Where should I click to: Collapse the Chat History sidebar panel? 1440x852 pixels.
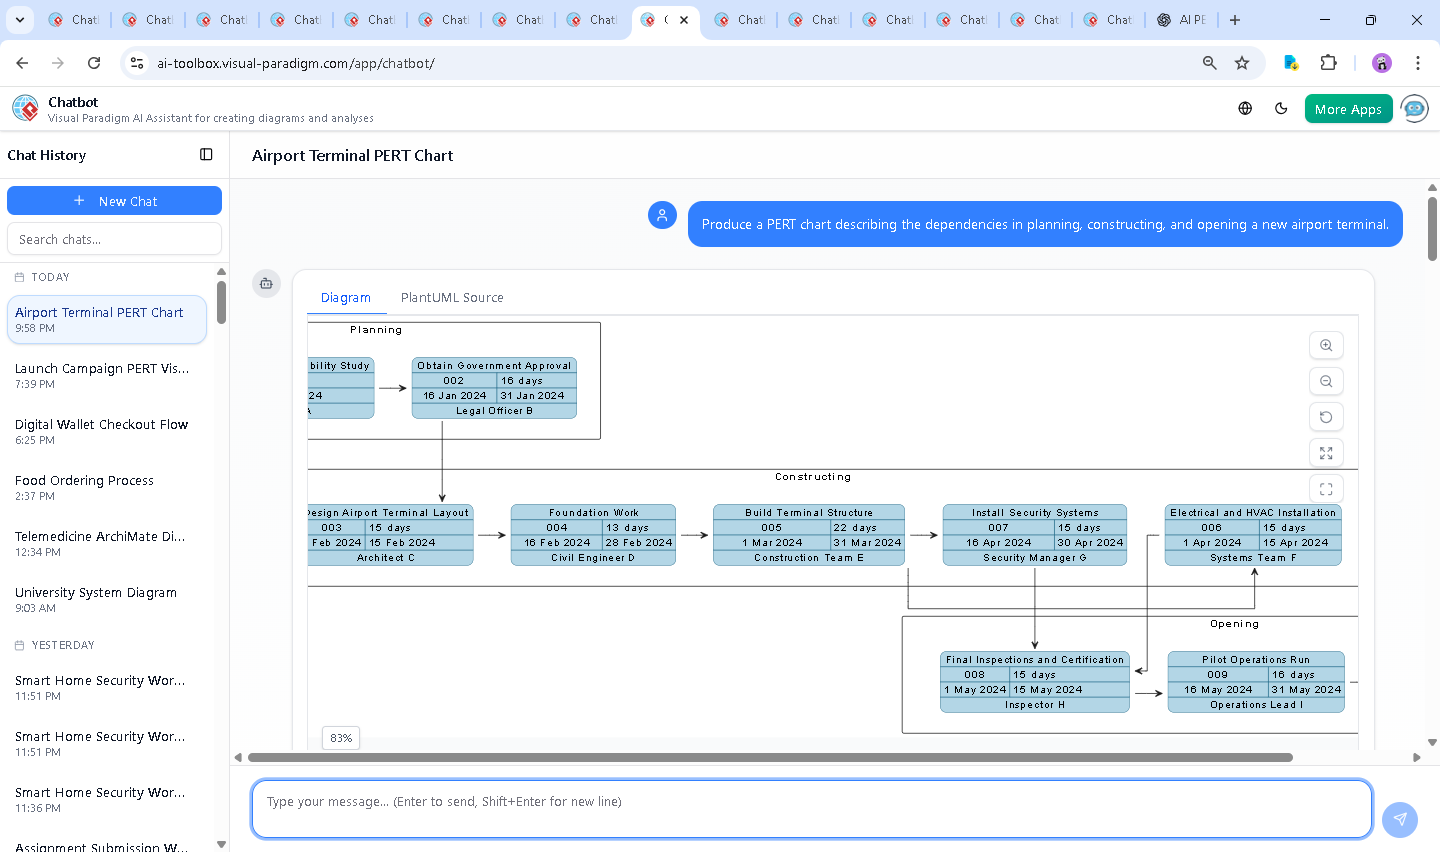[206, 154]
